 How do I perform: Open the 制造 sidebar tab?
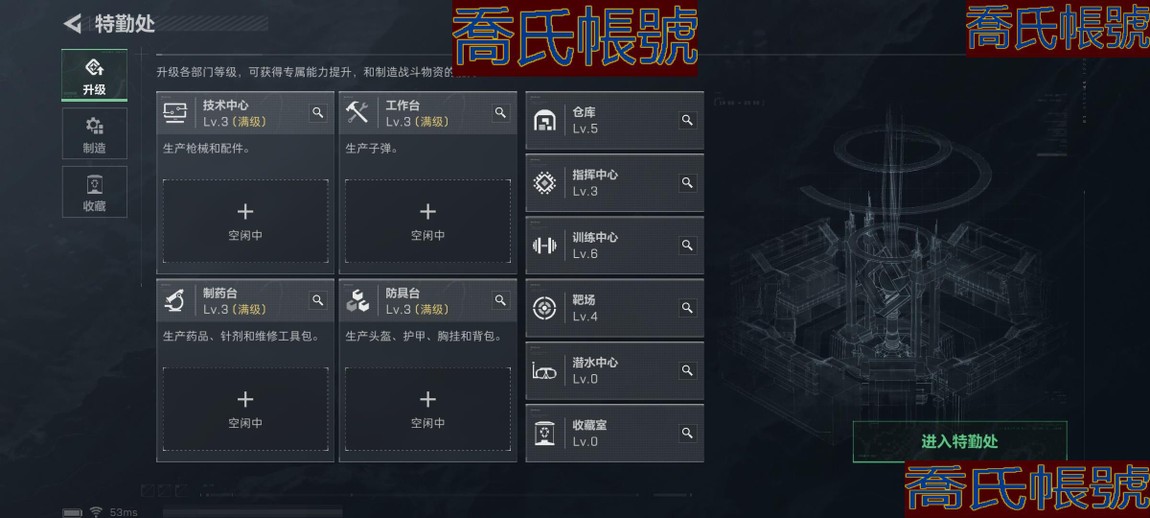pyautogui.click(x=94, y=134)
